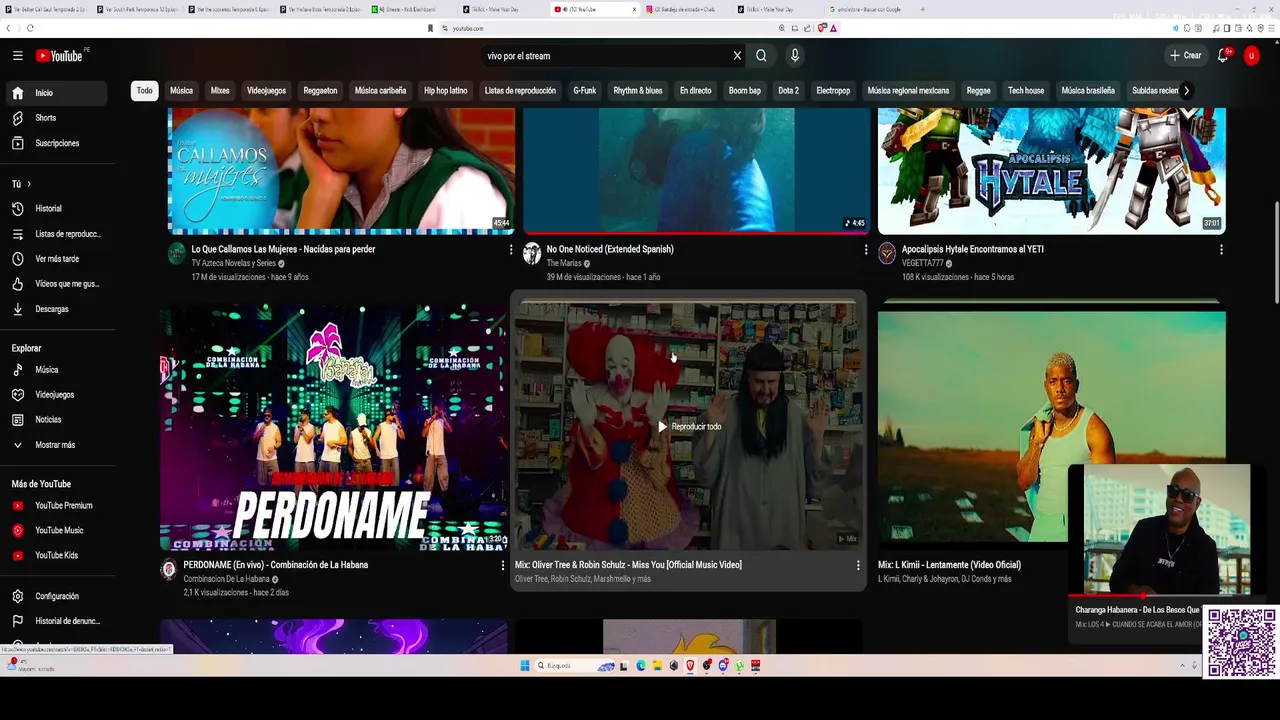
Task: Open options for Apocalipsis Hytale video
Action: pyautogui.click(x=1221, y=250)
